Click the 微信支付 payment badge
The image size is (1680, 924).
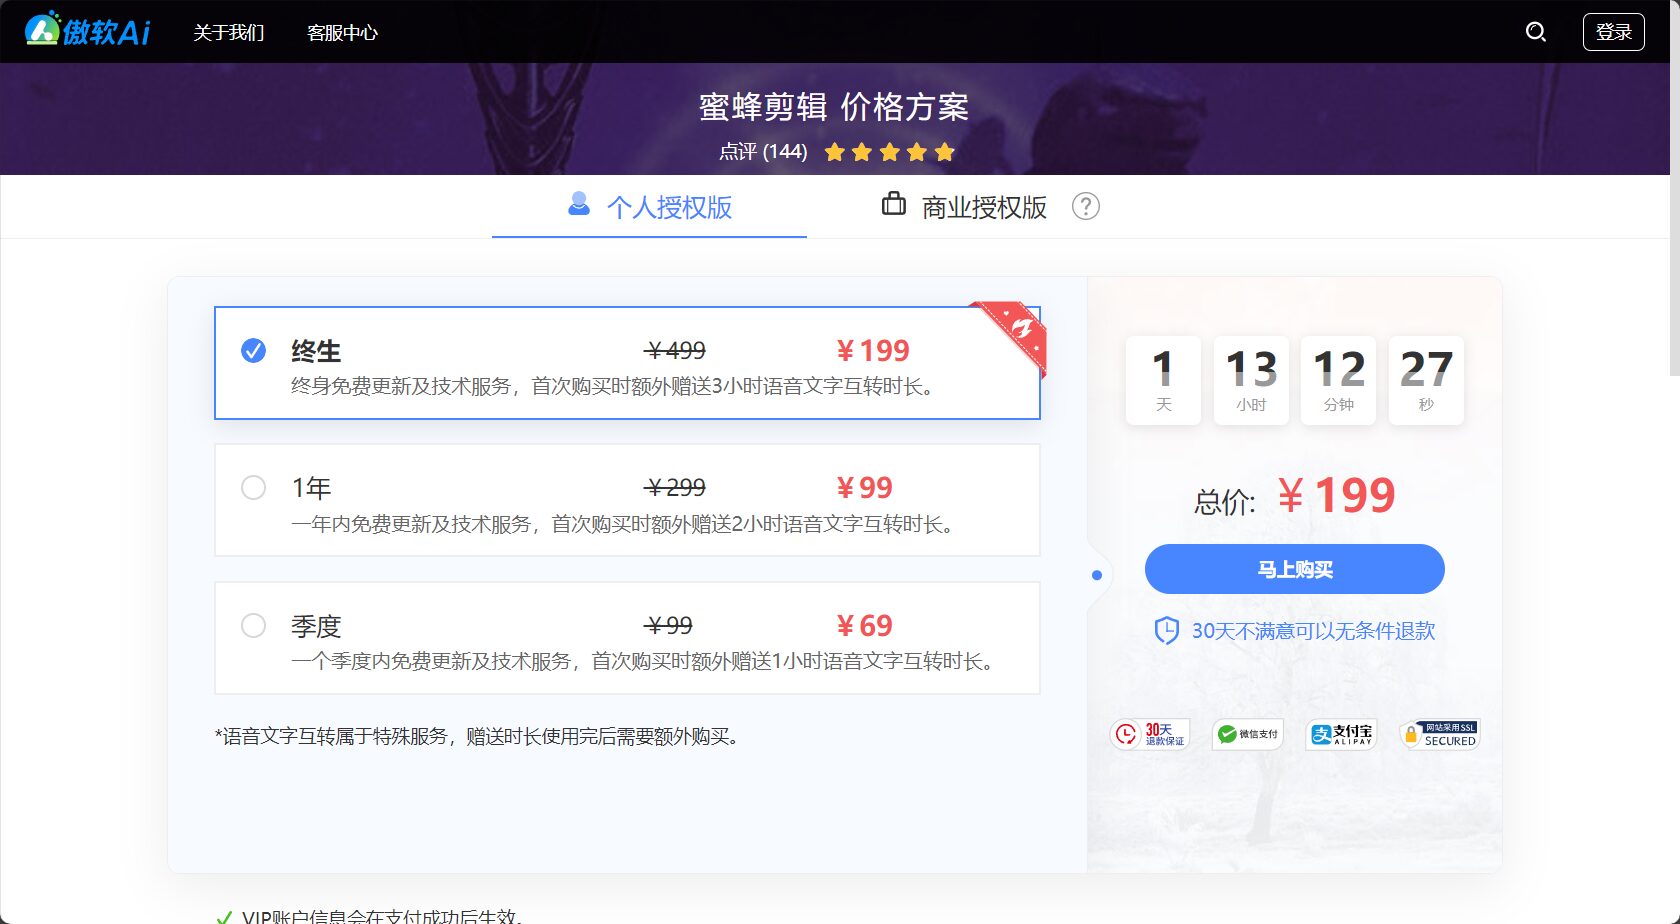(1247, 734)
